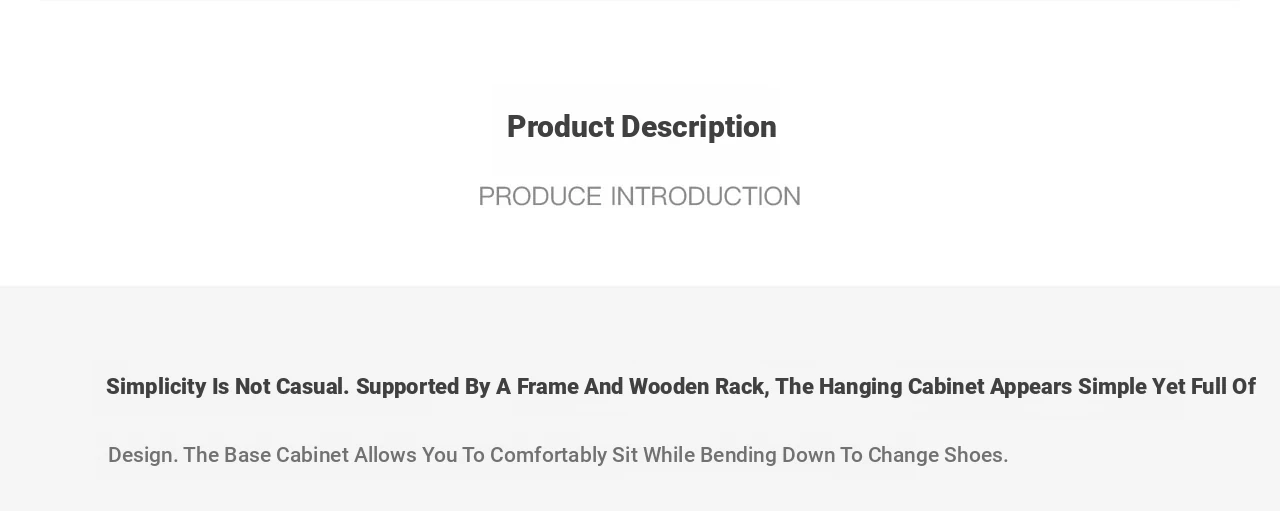
Task: Click 'Supported By A' in the first line
Action: coord(433,387)
